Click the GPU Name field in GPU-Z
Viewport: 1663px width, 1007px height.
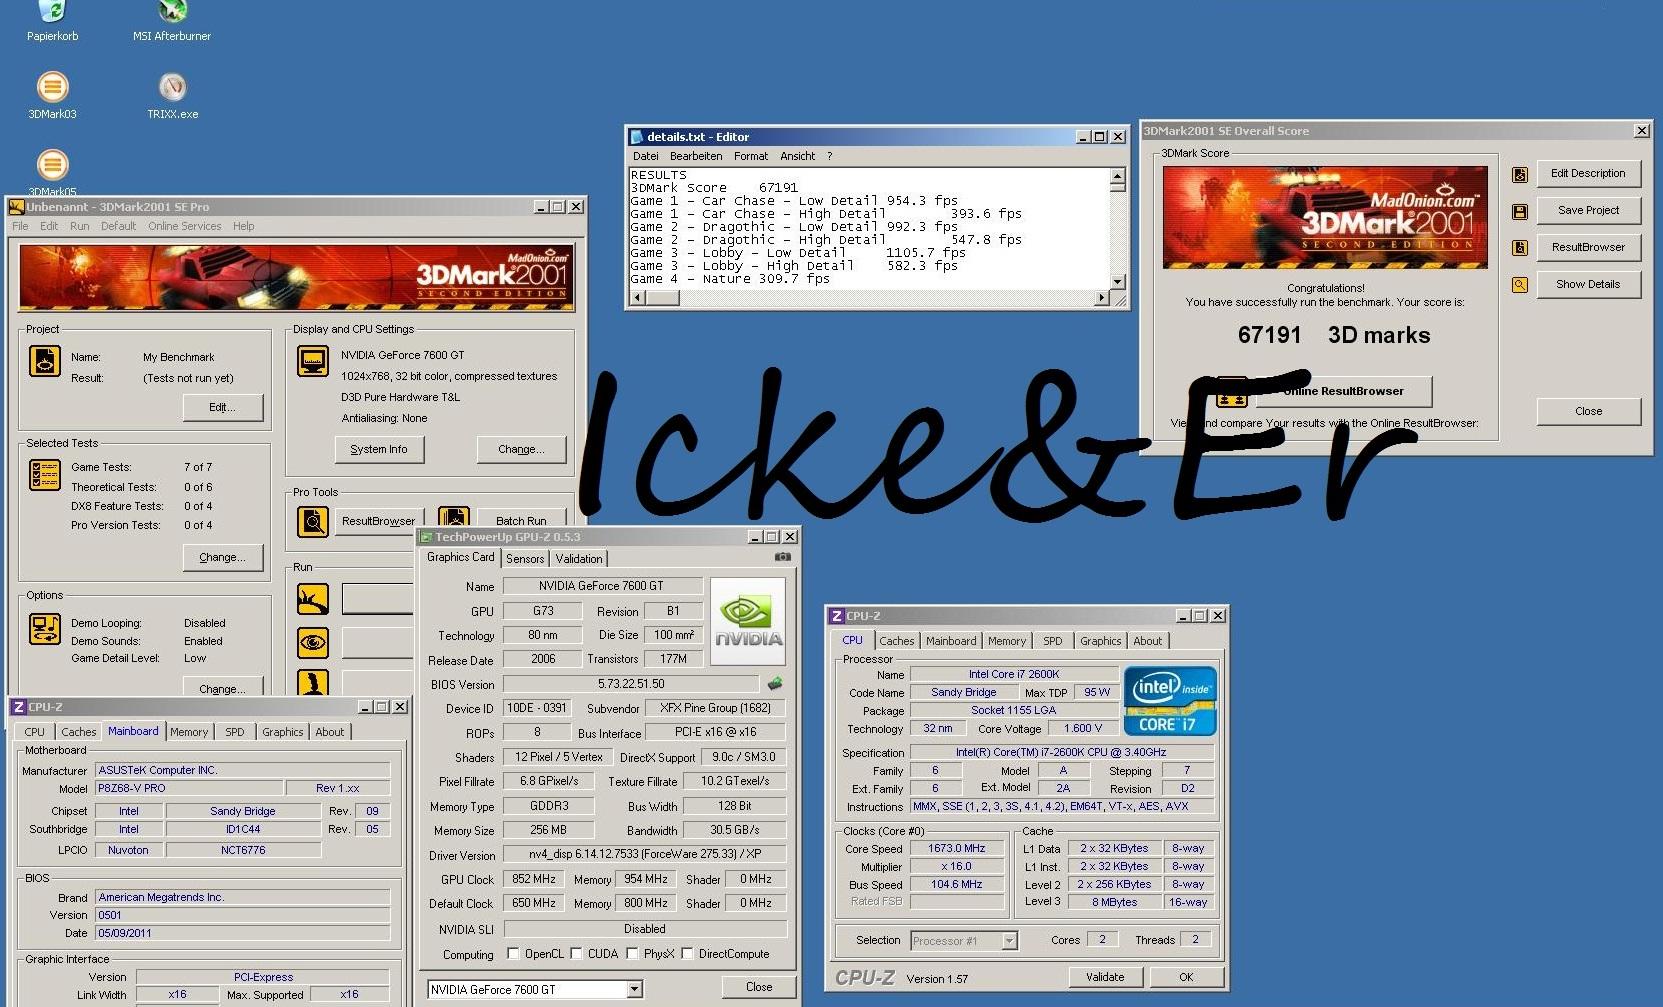click(601, 586)
